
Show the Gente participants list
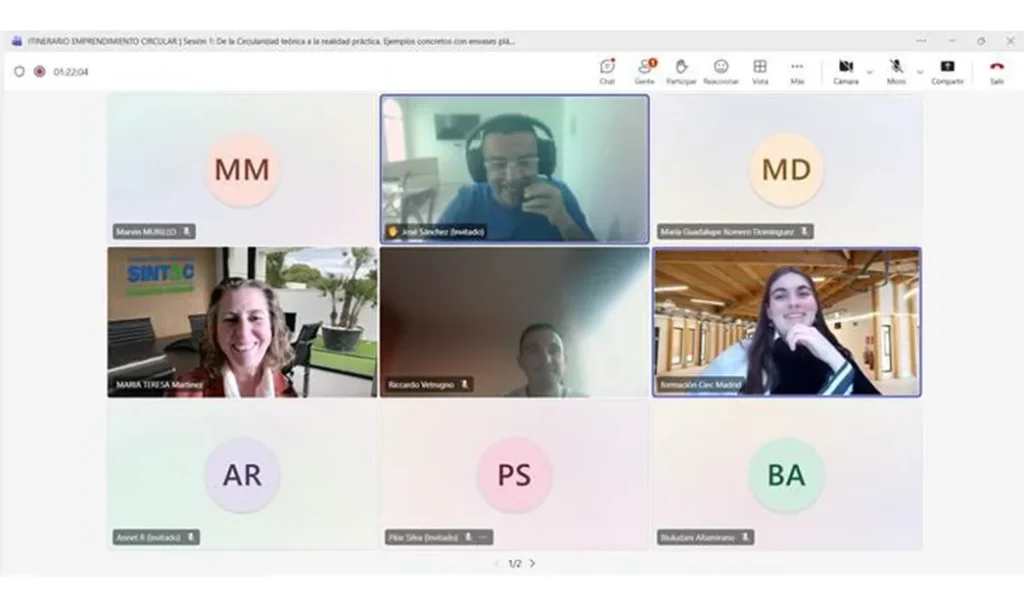point(645,70)
